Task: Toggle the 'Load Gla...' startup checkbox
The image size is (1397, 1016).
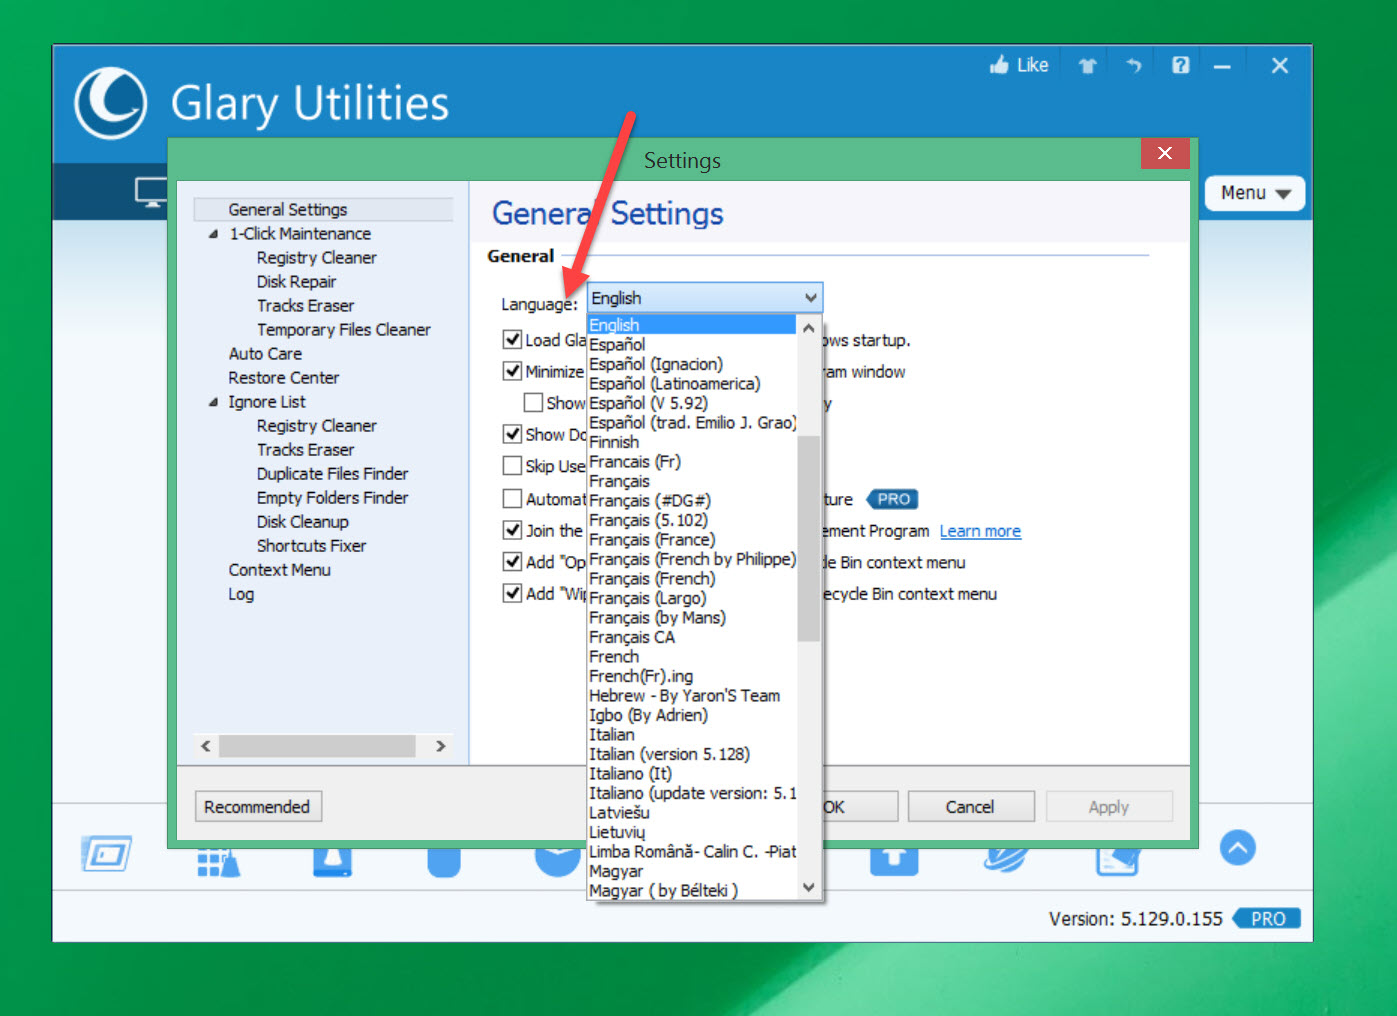Action: 513,340
